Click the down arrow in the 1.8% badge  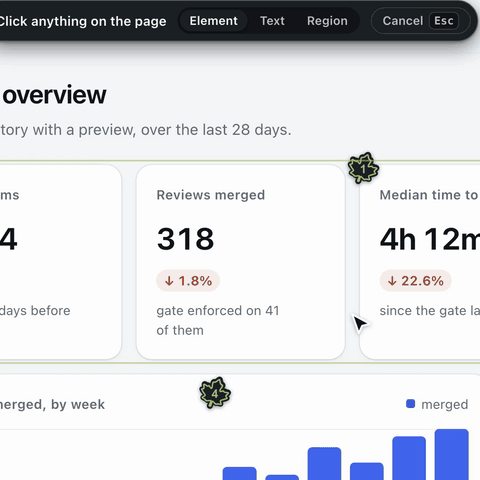(169, 281)
